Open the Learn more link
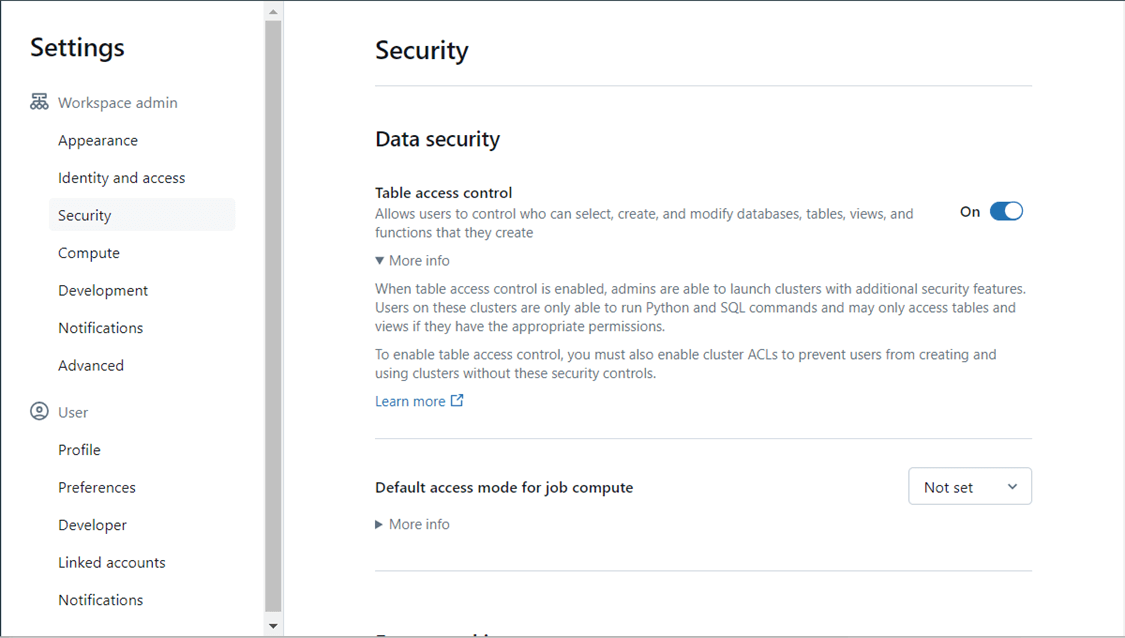1125x638 pixels. tap(410, 401)
